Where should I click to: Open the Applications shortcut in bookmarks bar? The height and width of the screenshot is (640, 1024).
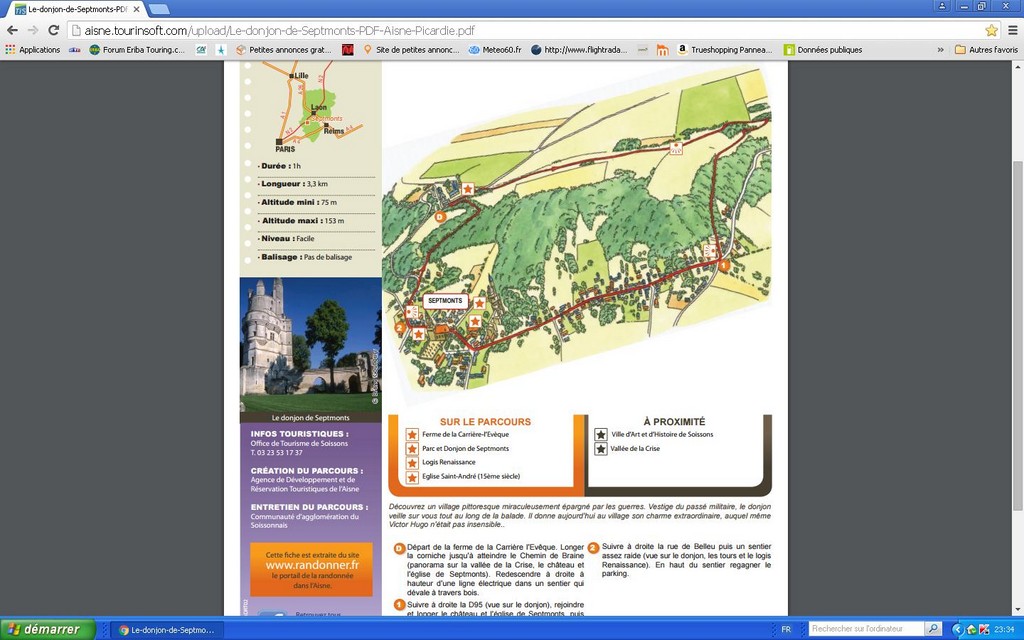[x=33, y=49]
